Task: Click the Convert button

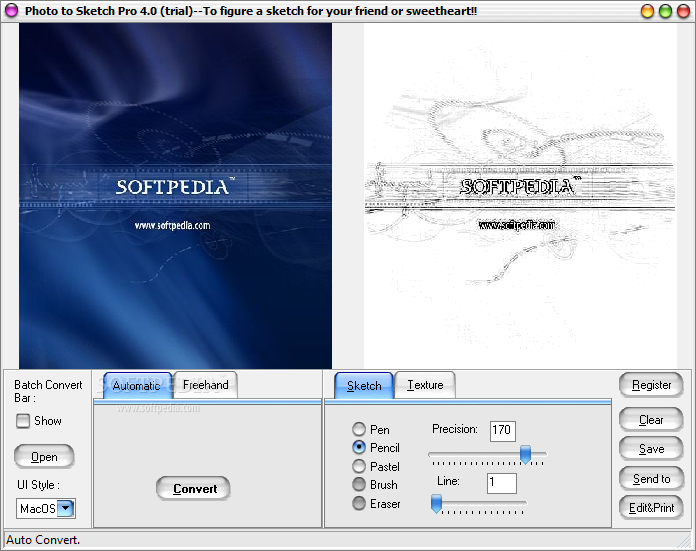Action: 194,488
